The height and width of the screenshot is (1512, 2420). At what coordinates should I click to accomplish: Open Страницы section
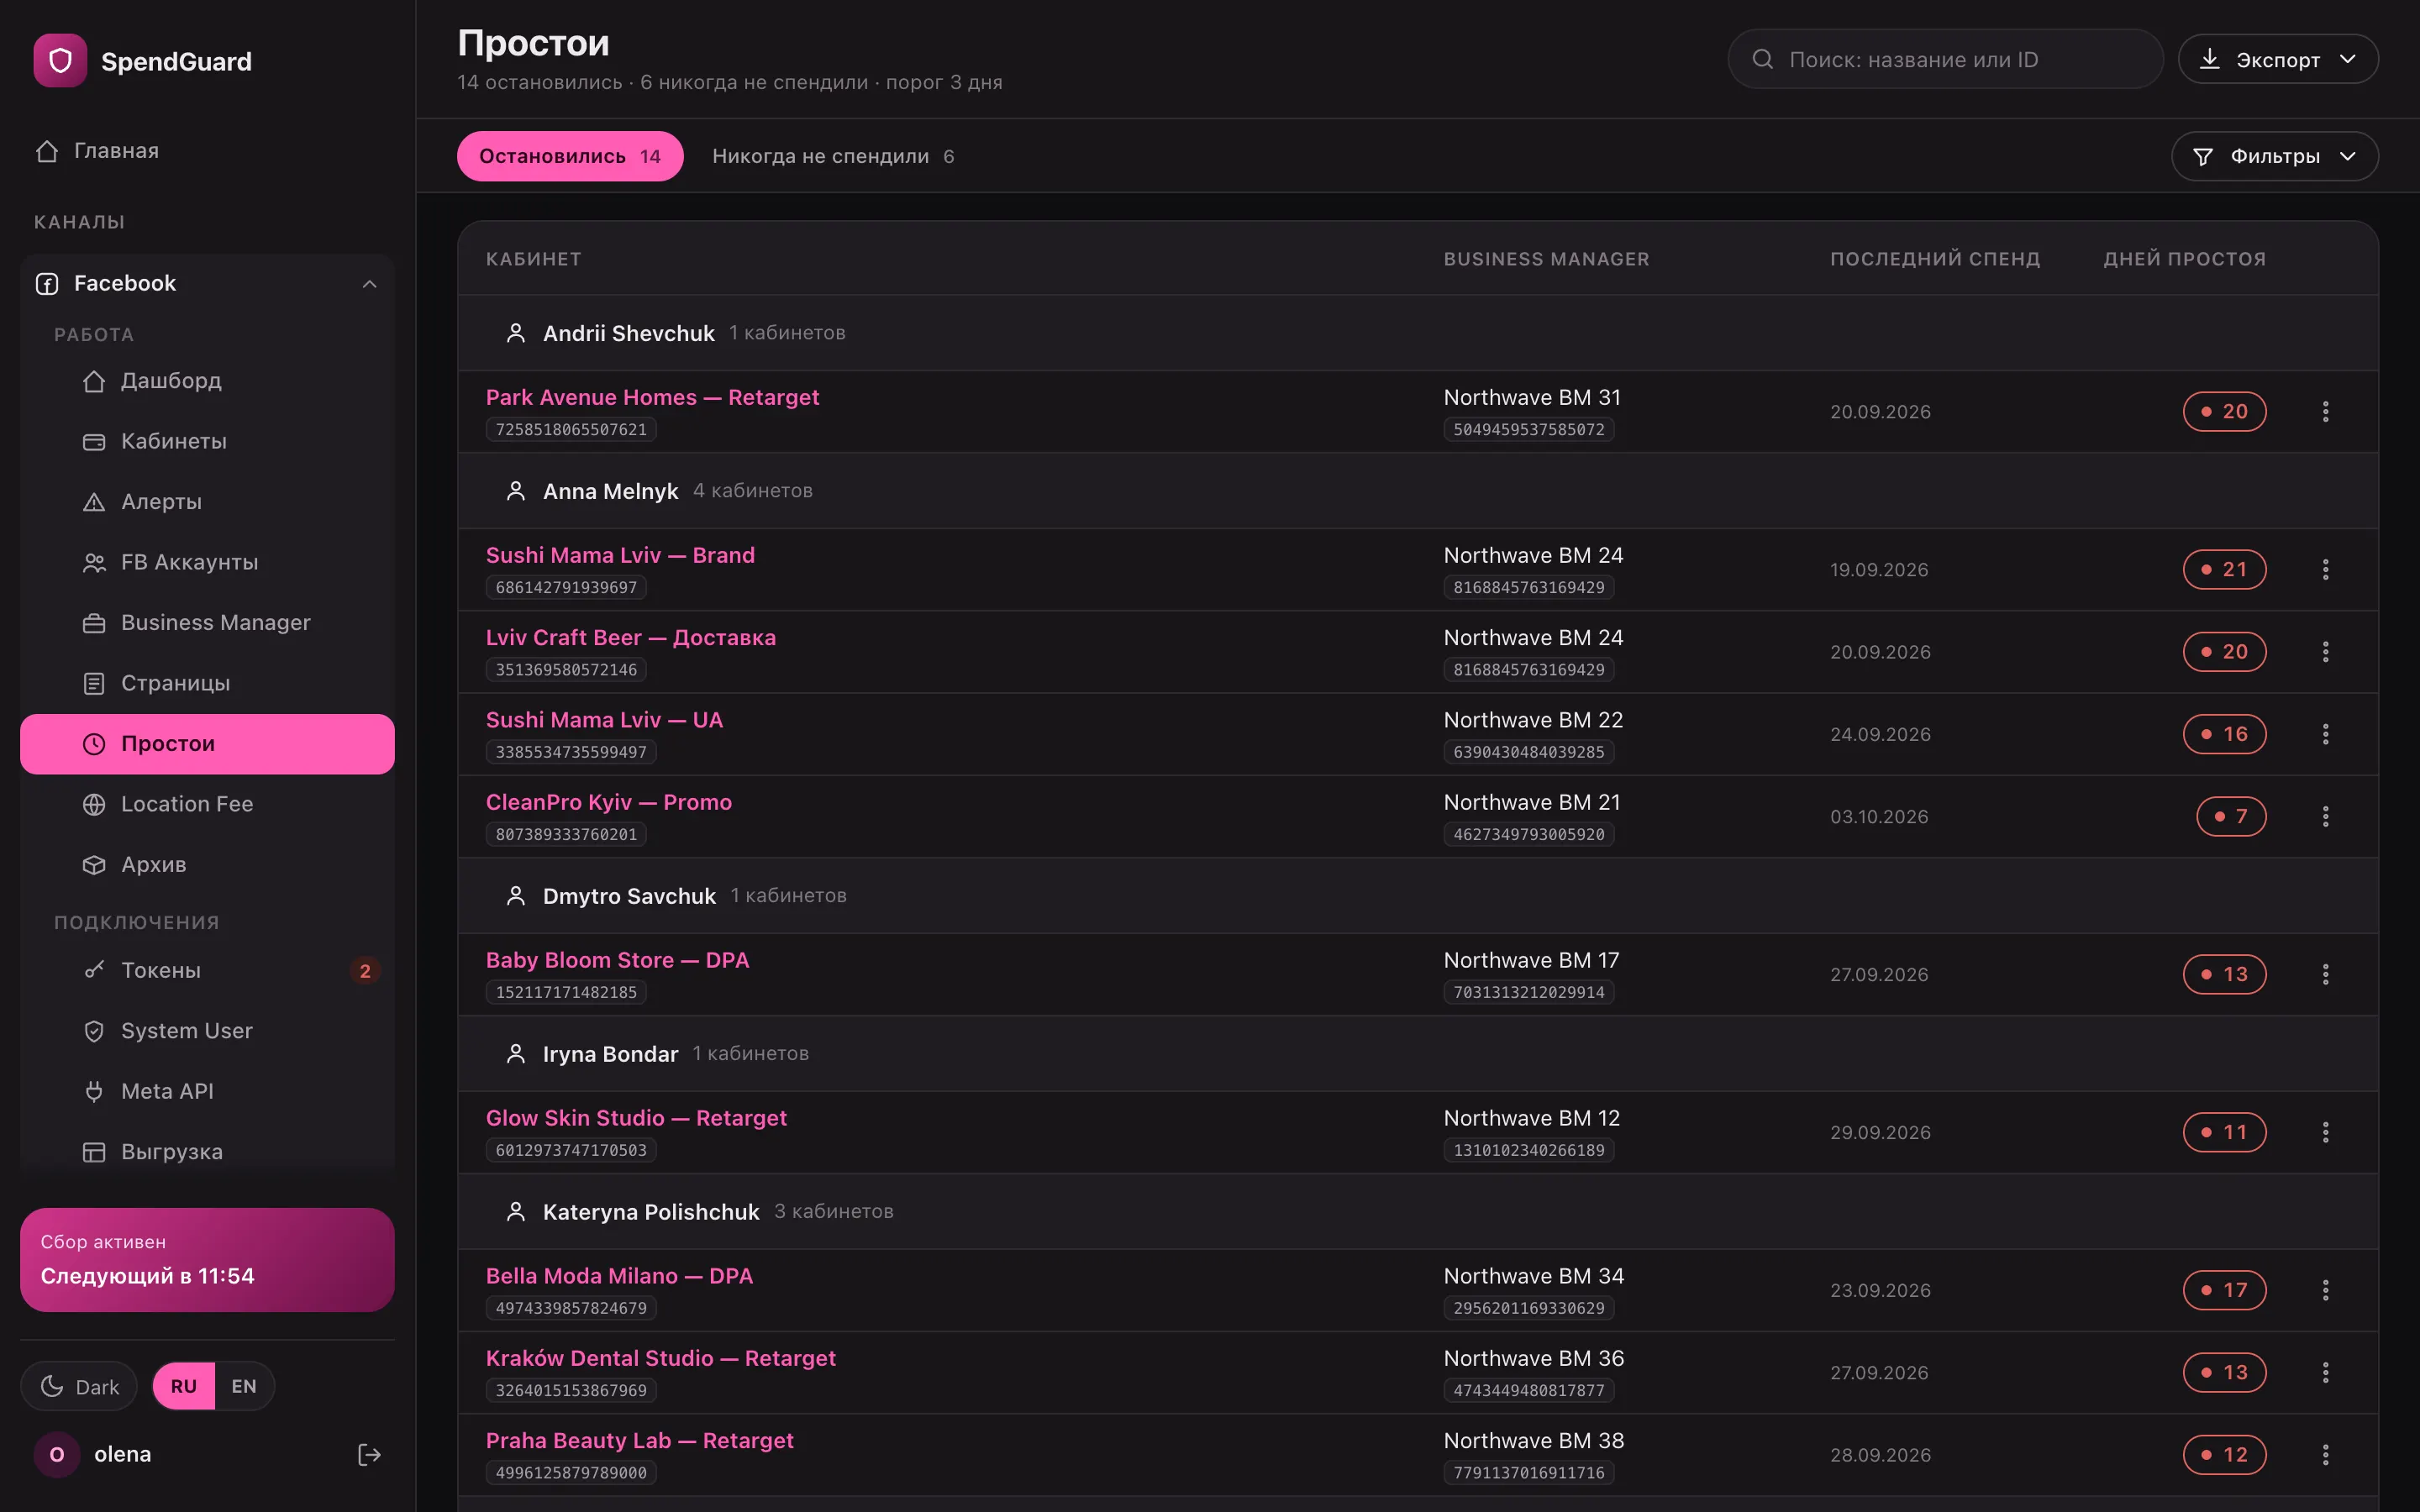pos(207,683)
